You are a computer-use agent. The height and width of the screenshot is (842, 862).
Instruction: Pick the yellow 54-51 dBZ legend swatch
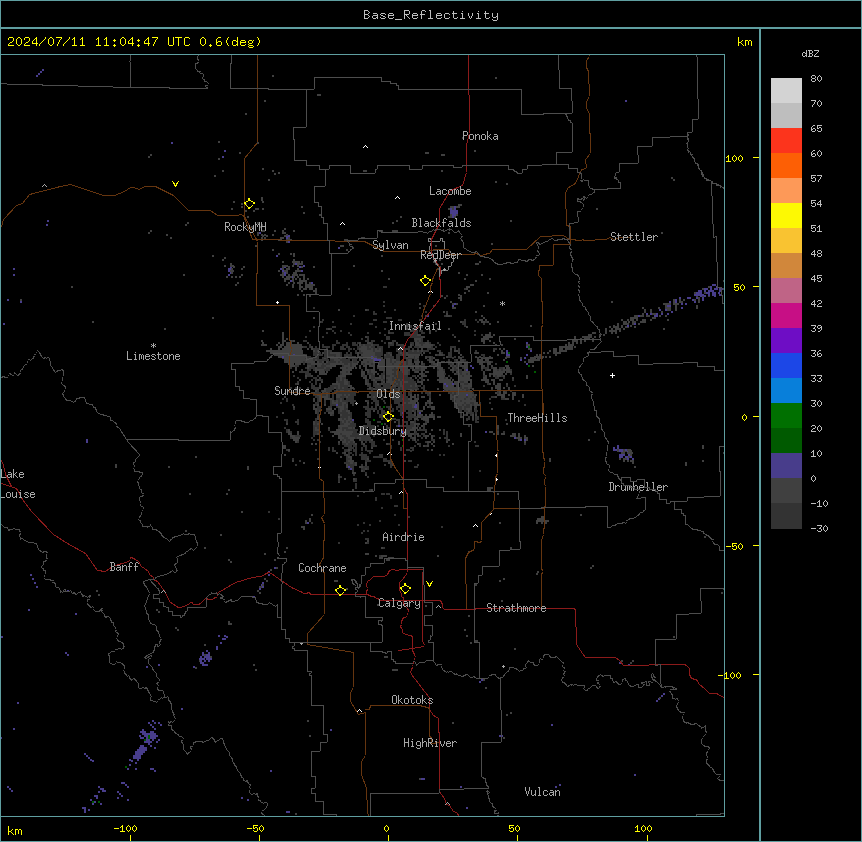tap(786, 215)
